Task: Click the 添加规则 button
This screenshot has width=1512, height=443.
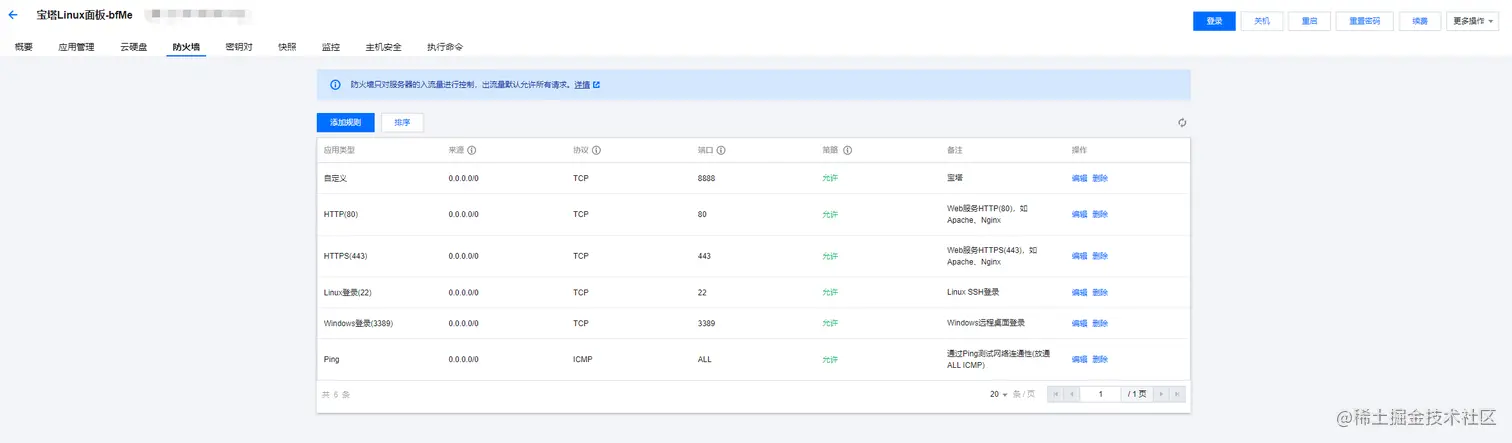Action: tap(346, 122)
